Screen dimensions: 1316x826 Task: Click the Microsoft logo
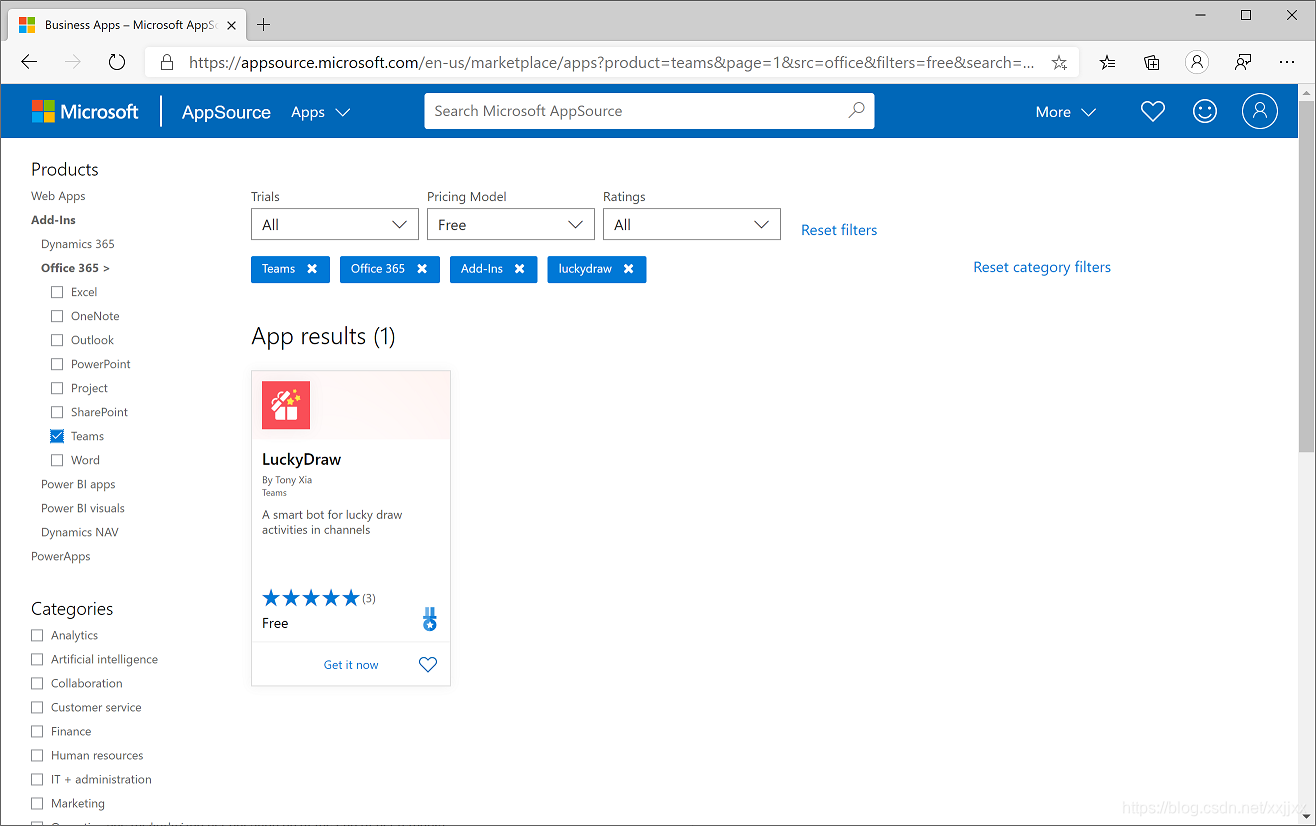pos(85,112)
